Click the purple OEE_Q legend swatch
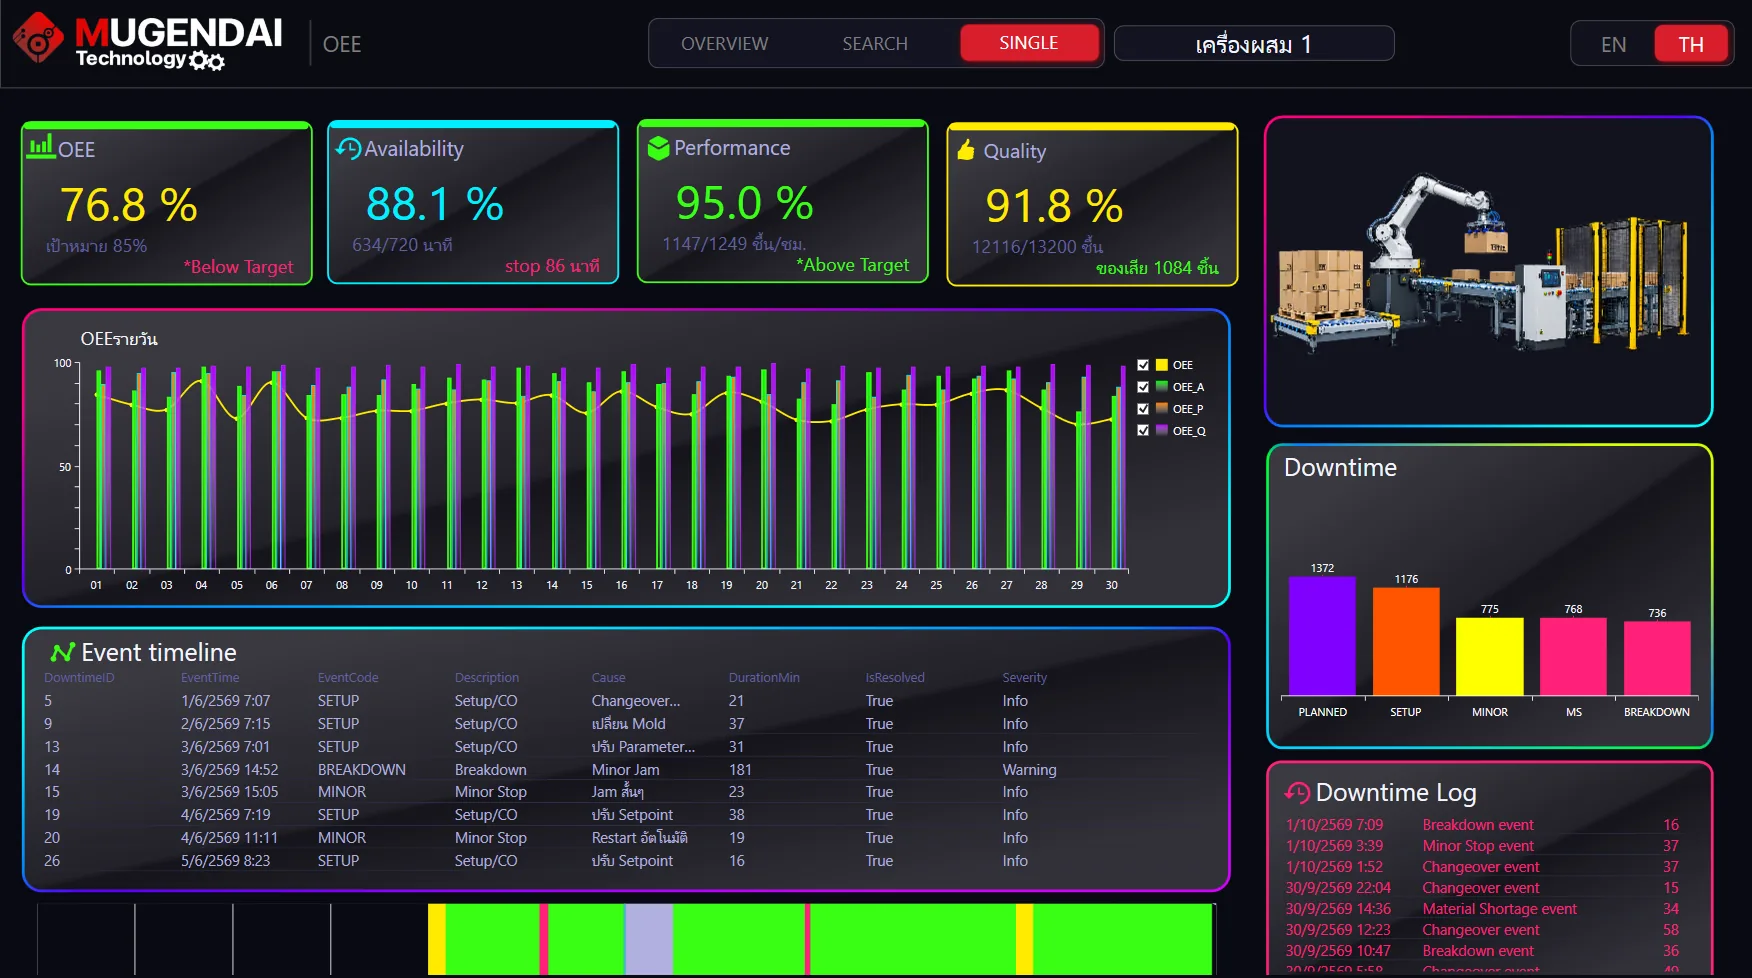Viewport: 1752px width, 978px height. (1162, 431)
